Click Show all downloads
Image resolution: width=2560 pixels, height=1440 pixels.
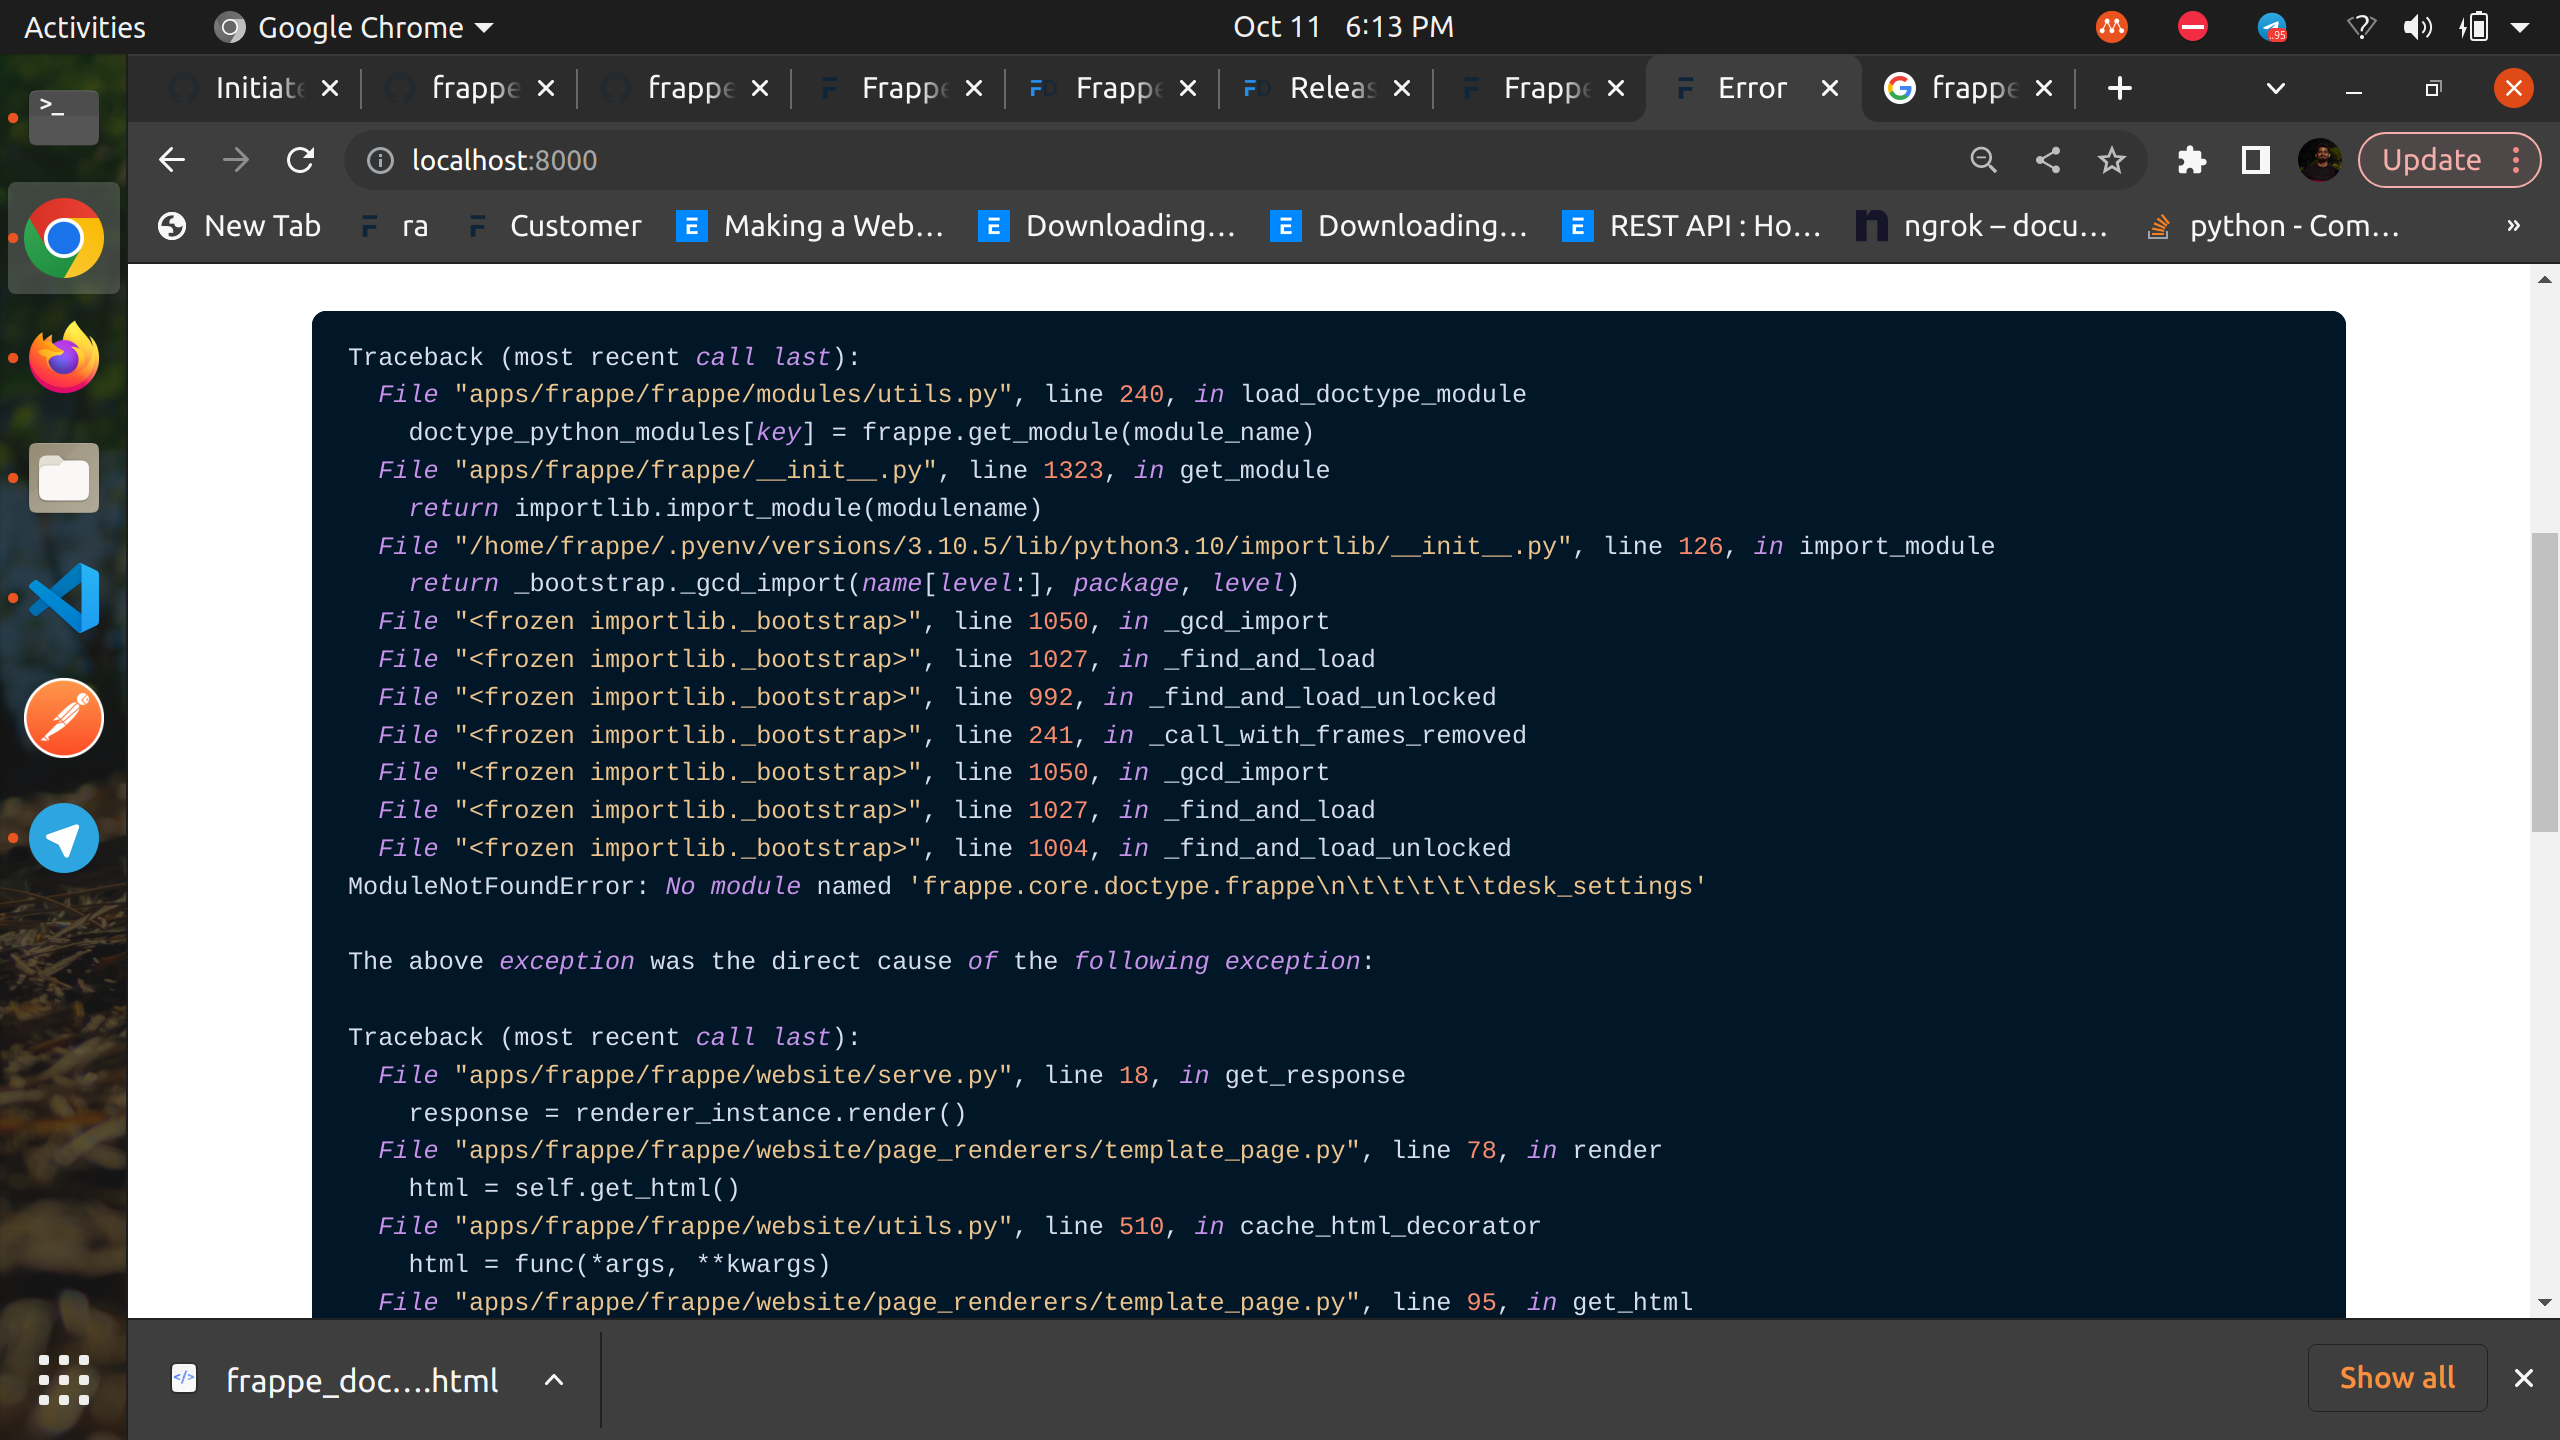pyautogui.click(x=2396, y=1378)
